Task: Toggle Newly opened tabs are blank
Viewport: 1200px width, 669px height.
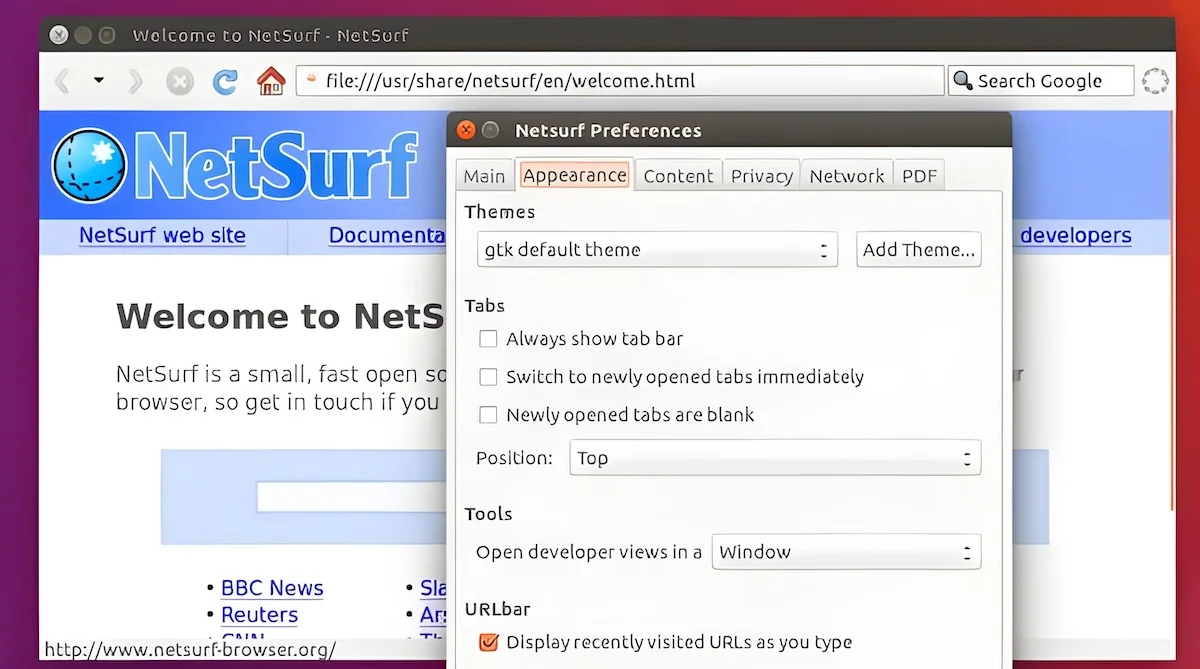Action: 488,415
